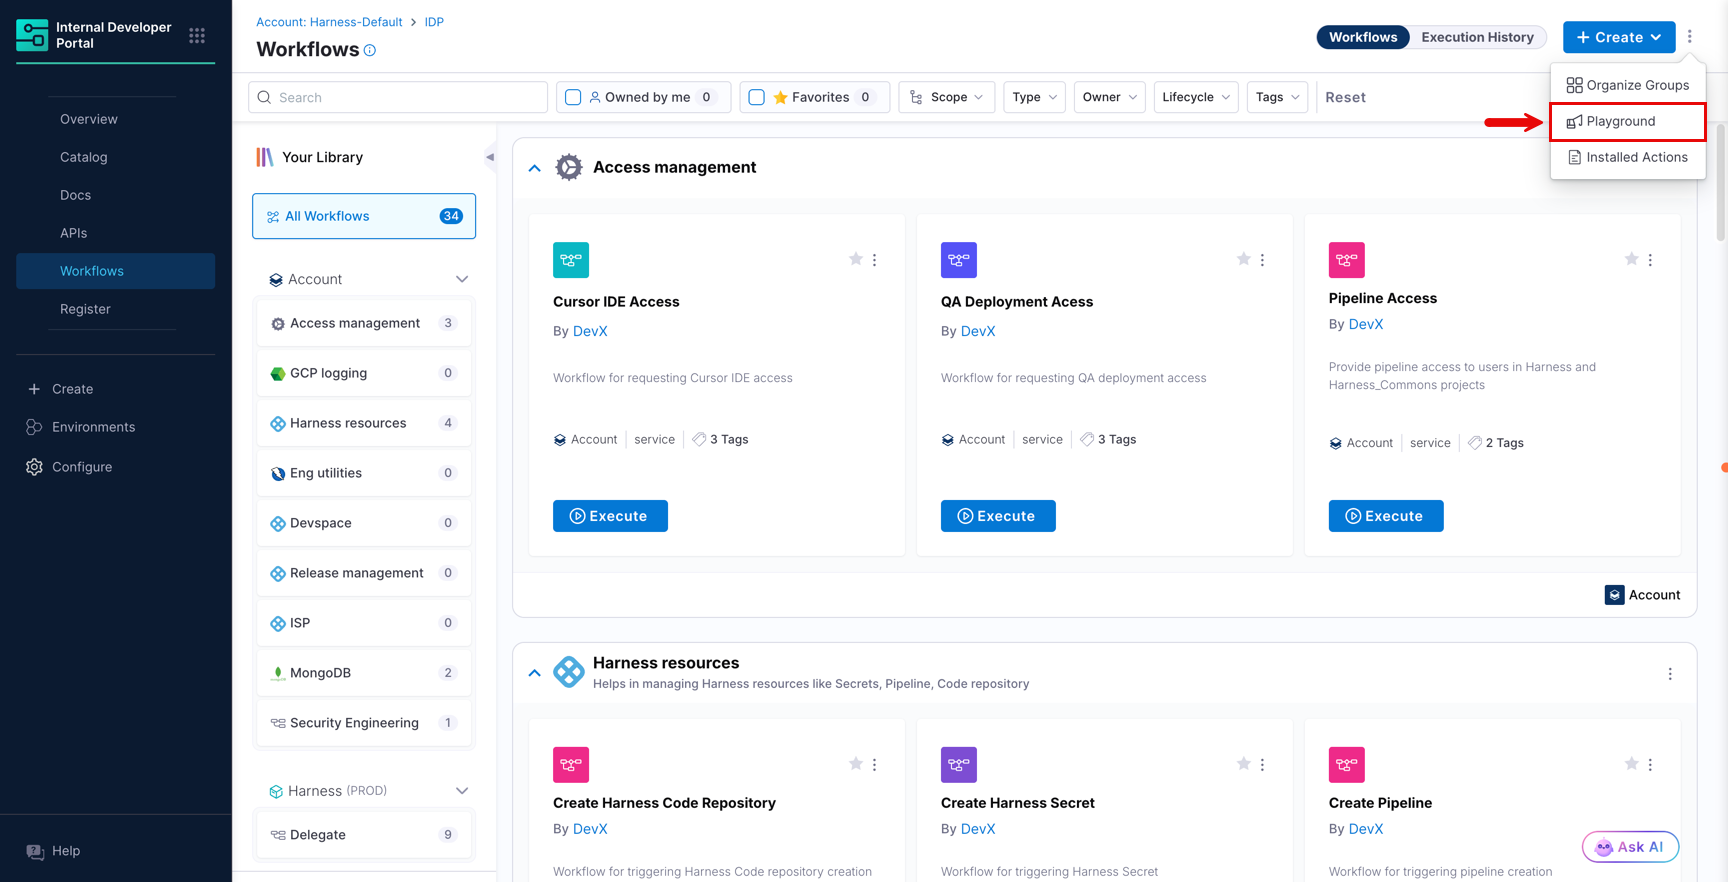Favorite the Cursor IDE Access workflow star
The height and width of the screenshot is (882, 1728).
856,259
